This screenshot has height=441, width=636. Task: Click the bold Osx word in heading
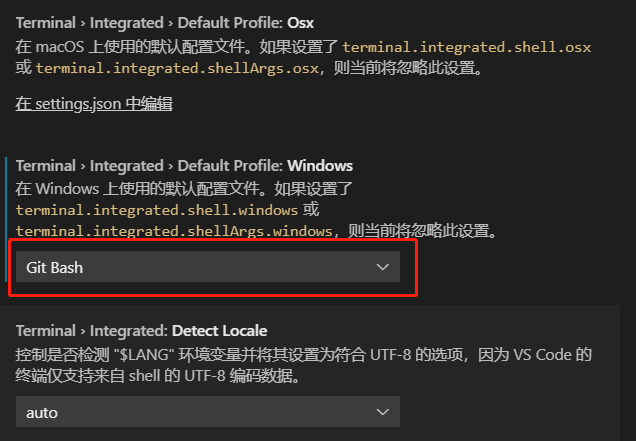pyautogui.click(x=301, y=23)
